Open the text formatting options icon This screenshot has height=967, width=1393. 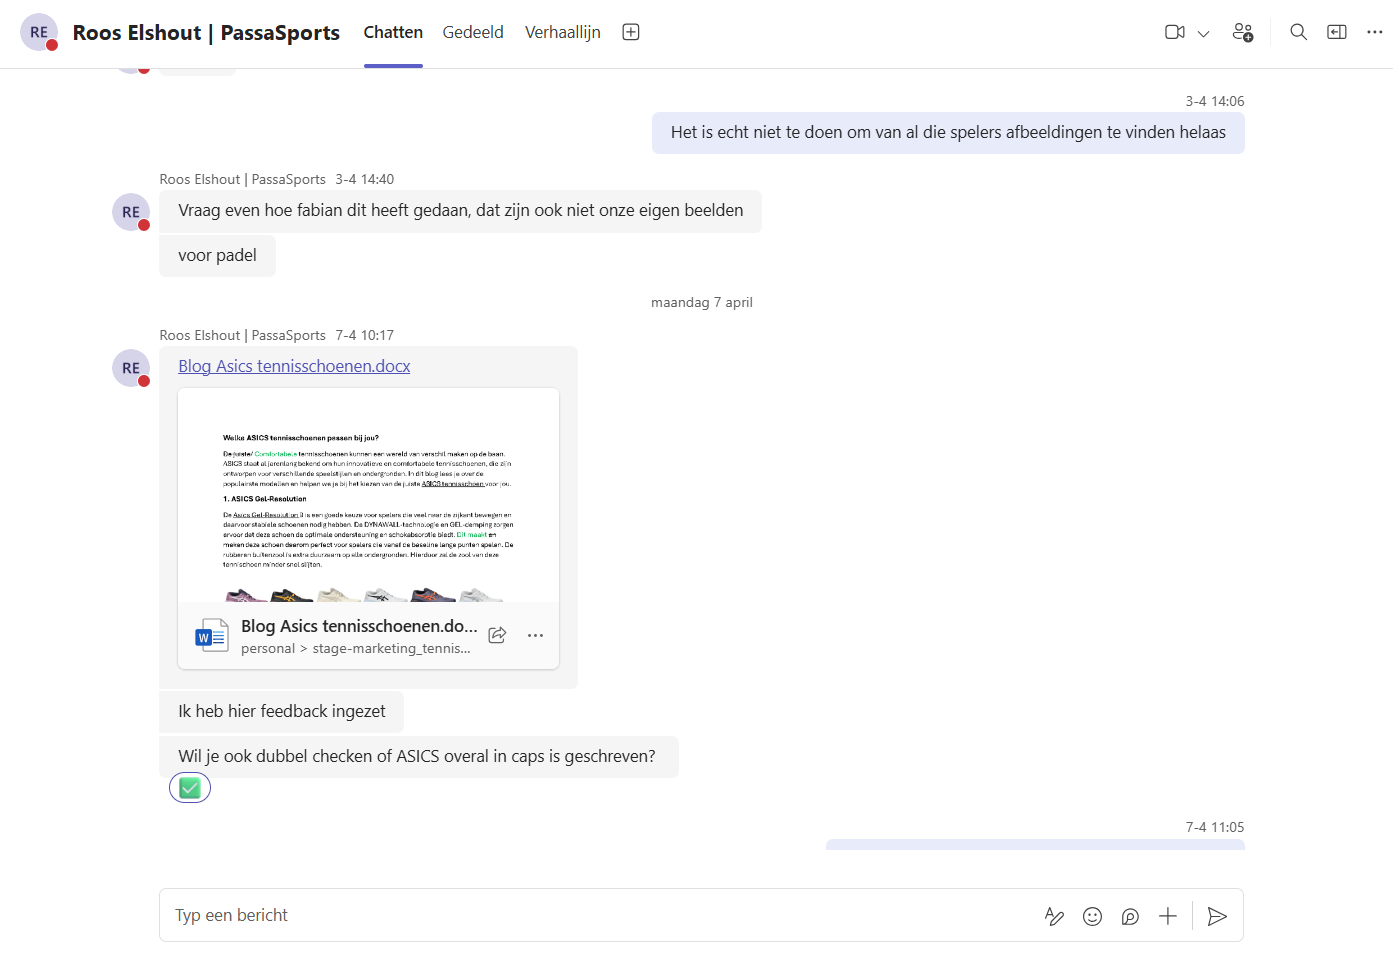pyautogui.click(x=1054, y=916)
